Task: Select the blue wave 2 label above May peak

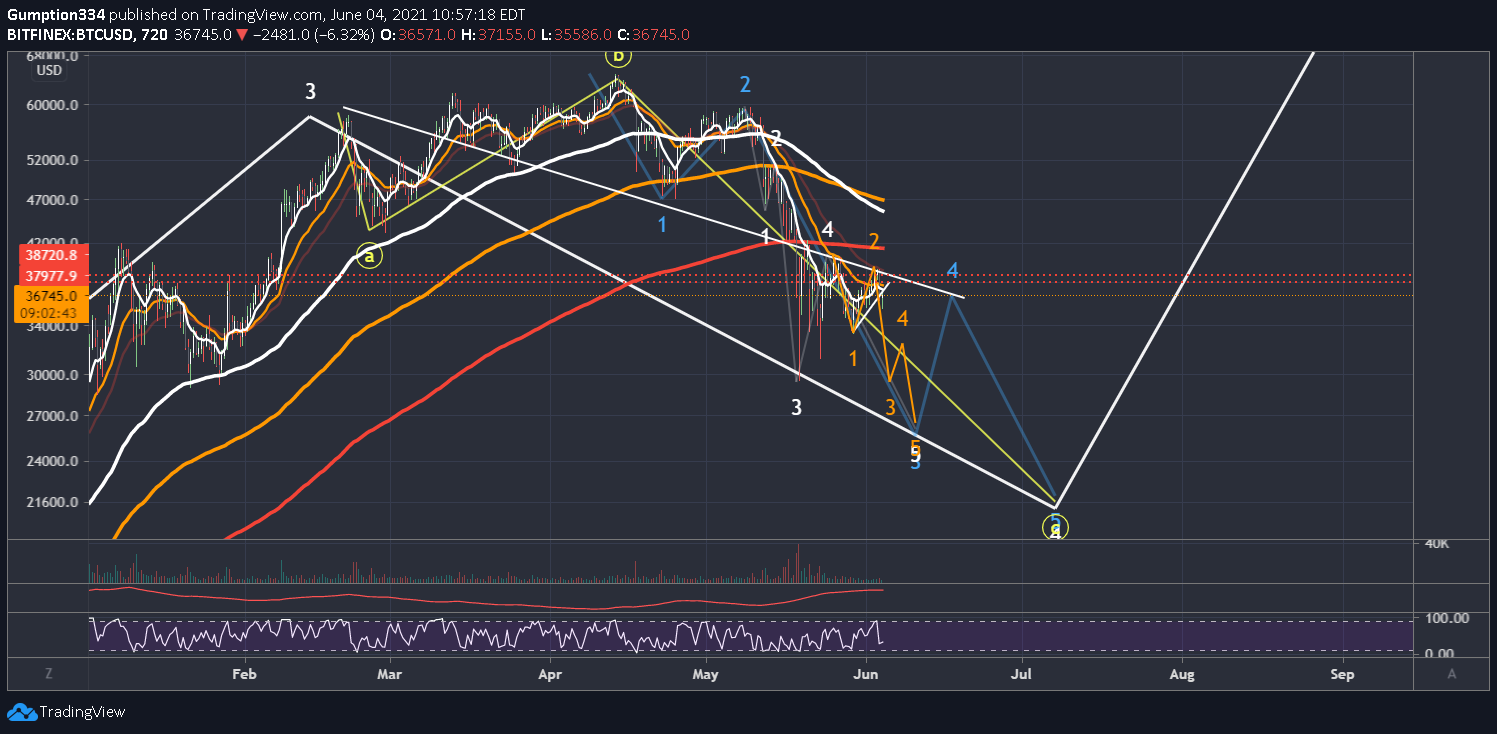Action: coord(745,84)
